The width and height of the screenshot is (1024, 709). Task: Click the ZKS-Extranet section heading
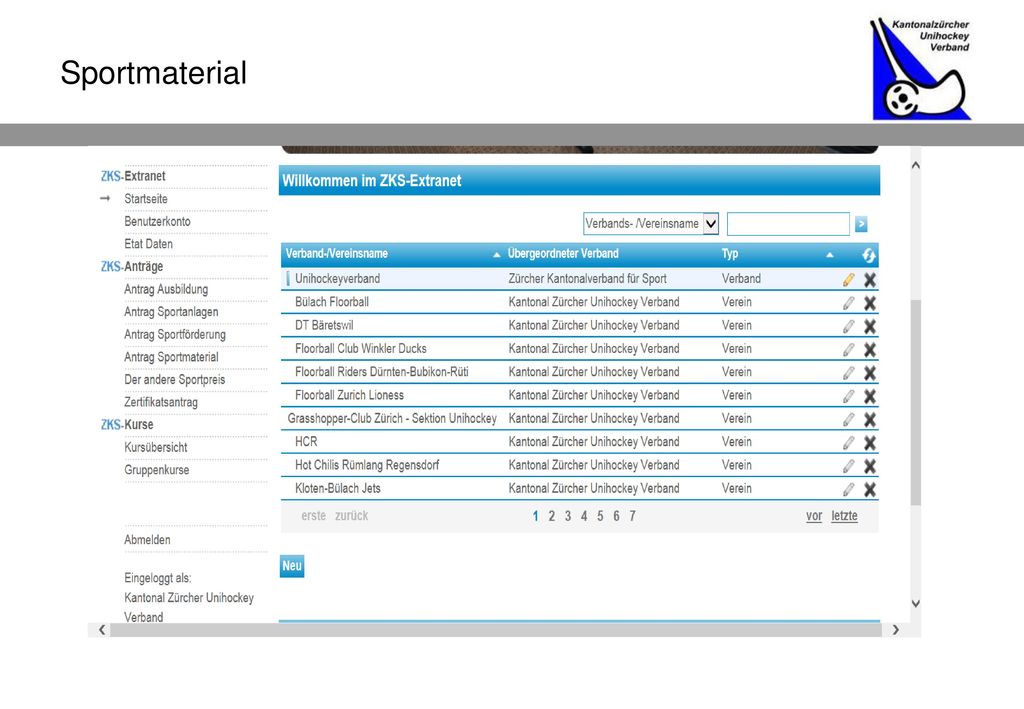133,176
